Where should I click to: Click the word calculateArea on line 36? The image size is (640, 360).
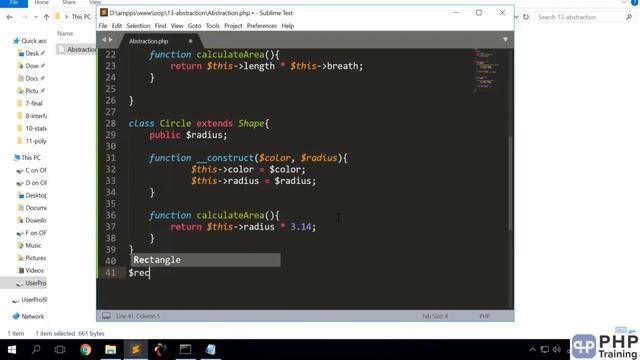pos(230,215)
